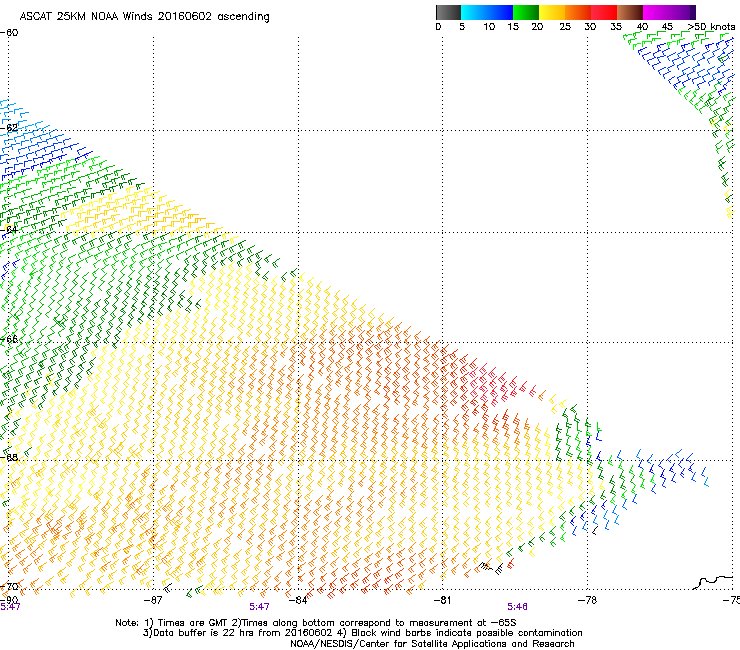Click the '-84' longitude label
The height and width of the screenshot is (650, 740).
pos(298,600)
